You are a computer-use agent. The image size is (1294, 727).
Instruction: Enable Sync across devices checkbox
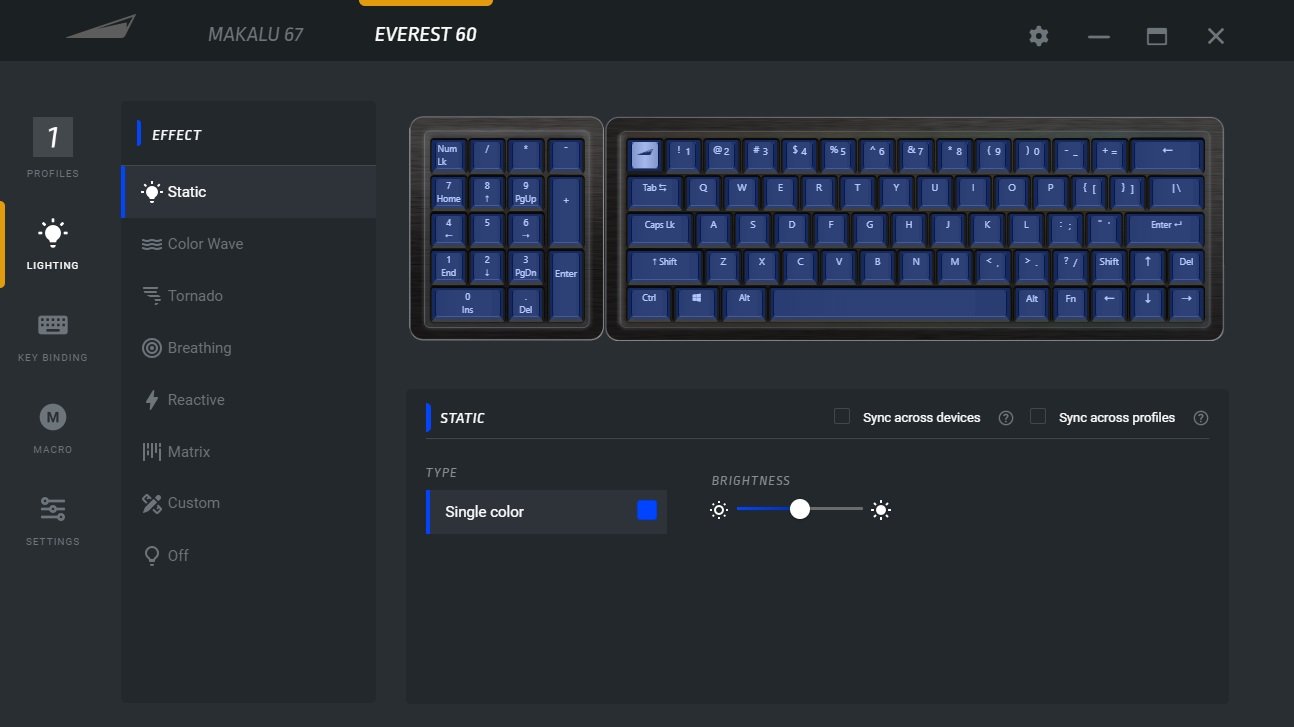point(842,417)
